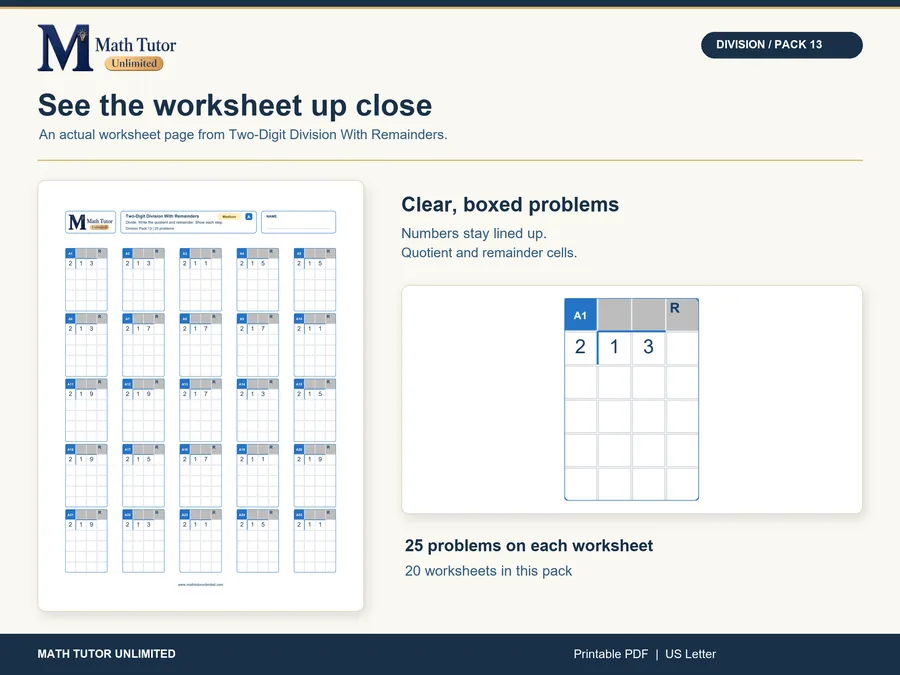The width and height of the screenshot is (900, 675).
Task: Click the DIVISION / PACK 13 pill
Action: [781, 45]
